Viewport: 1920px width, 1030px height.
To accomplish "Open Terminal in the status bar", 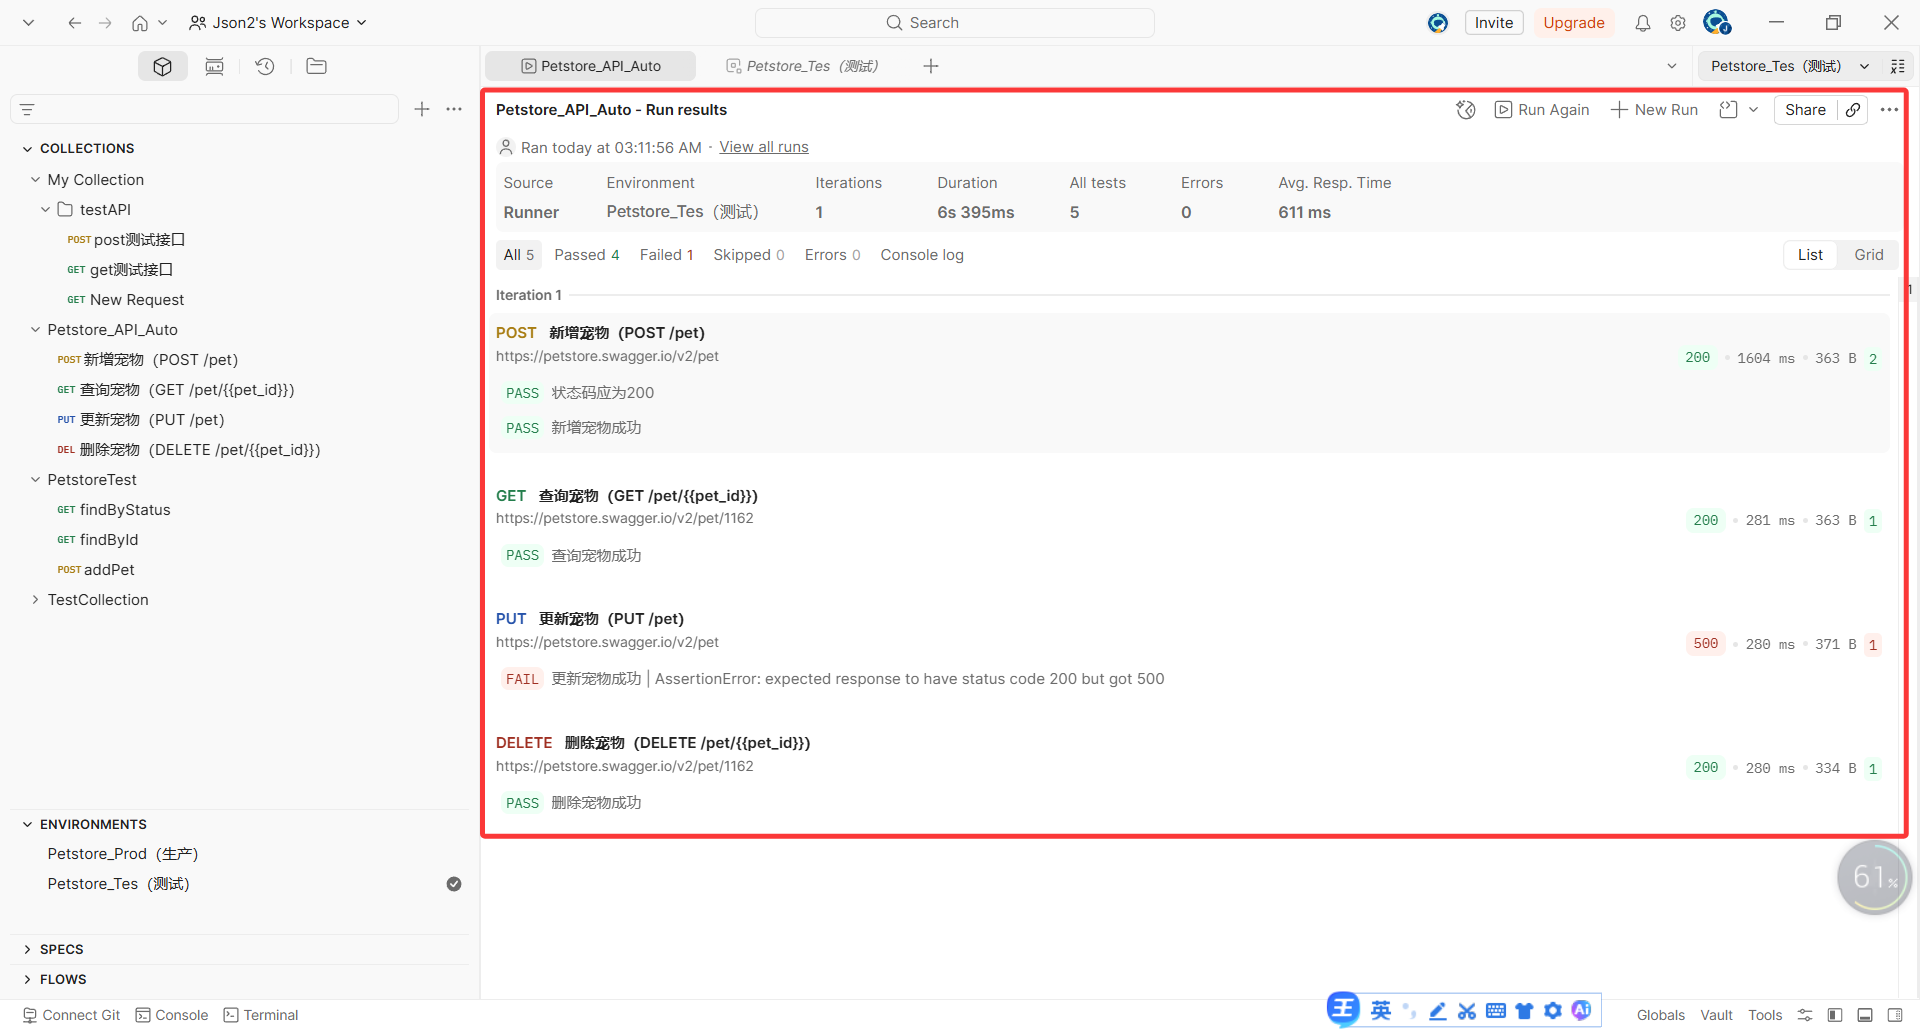I will tap(261, 1015).
